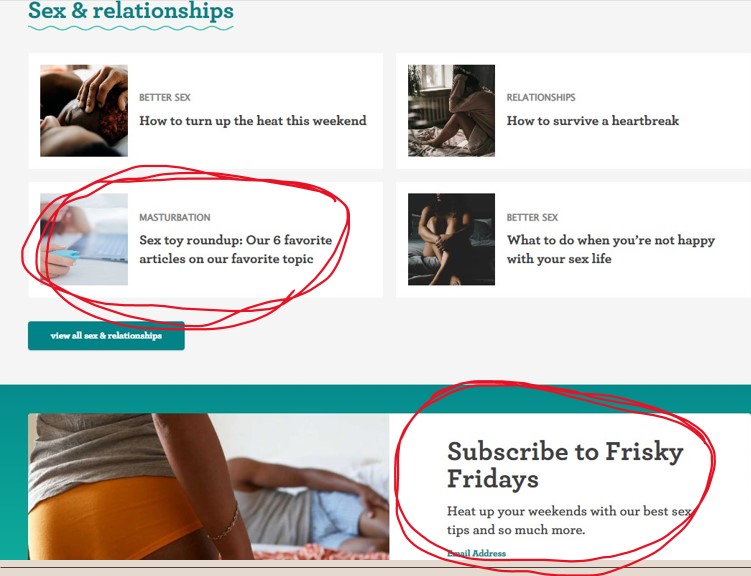Click the thumbnail for 'How to turn up the heat'
Viewport: 751px width, 576px height.
(x=84, y=111)
